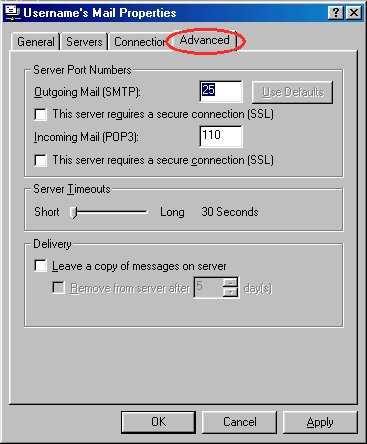Image resolution: width=367 pixels, height=444 pixels.
Task: Switch to the General tab
Action: click(36, 42)
